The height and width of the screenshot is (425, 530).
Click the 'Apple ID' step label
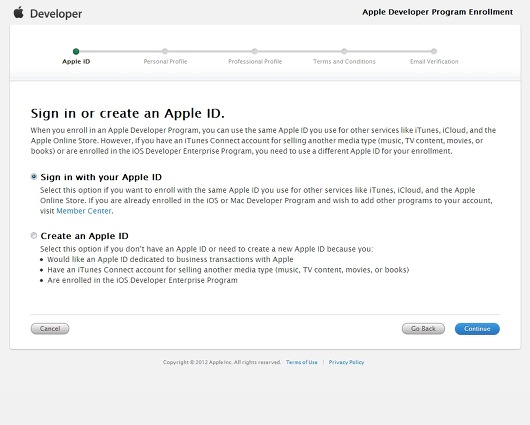(x=76, y=62)
